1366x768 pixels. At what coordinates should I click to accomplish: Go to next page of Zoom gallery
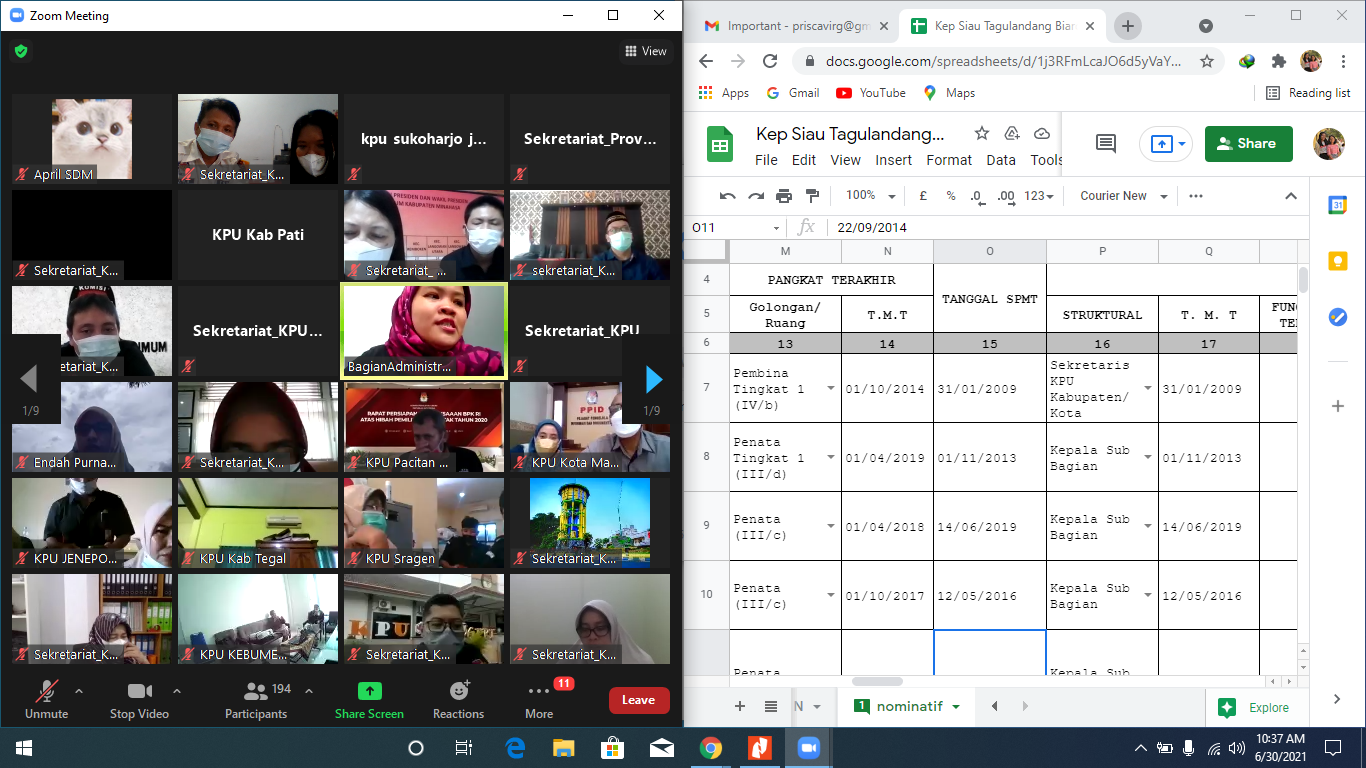[x=653, y=379]
